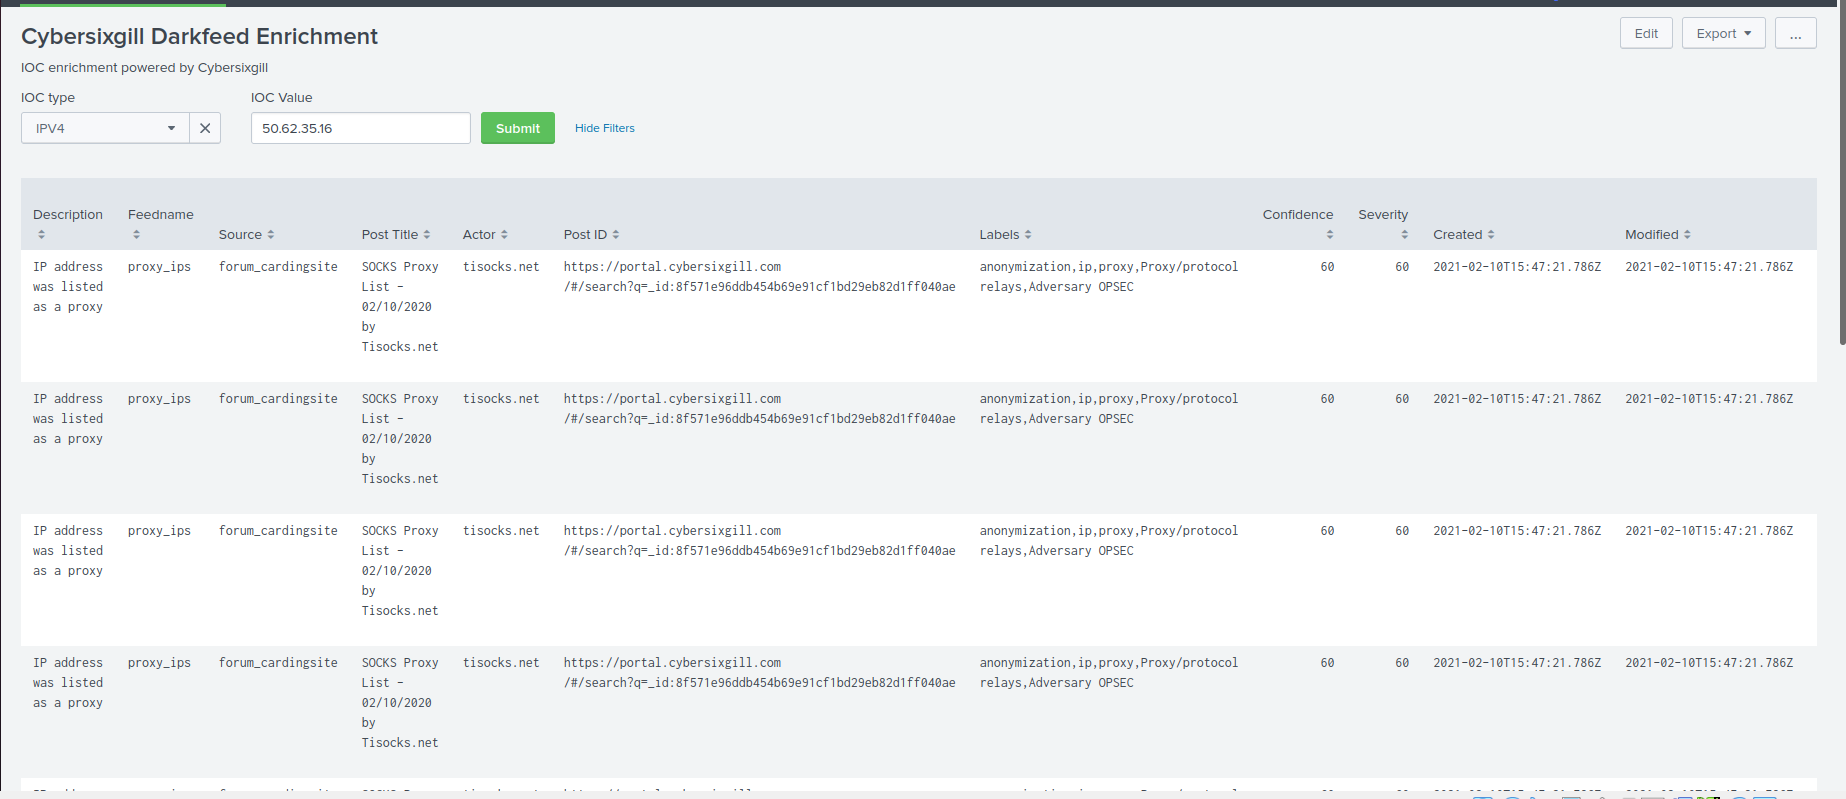Screen dimensions: 1846x799
Task: Click the first row's portal.cybersixgill.com Post ID
Action: (x=760, y=277)
